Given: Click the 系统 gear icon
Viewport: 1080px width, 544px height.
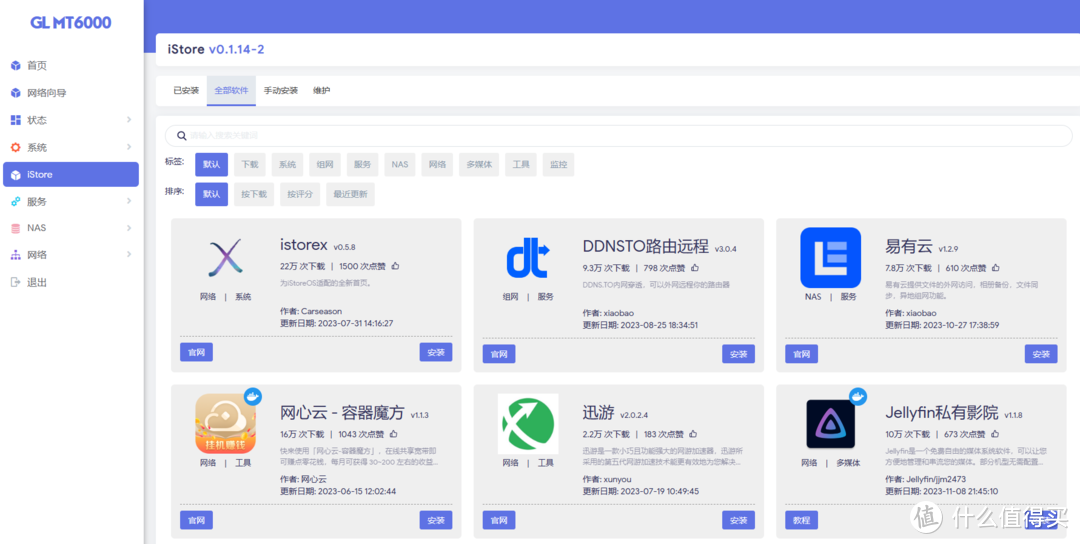Looking at the screenshot, I should (16, 147).
